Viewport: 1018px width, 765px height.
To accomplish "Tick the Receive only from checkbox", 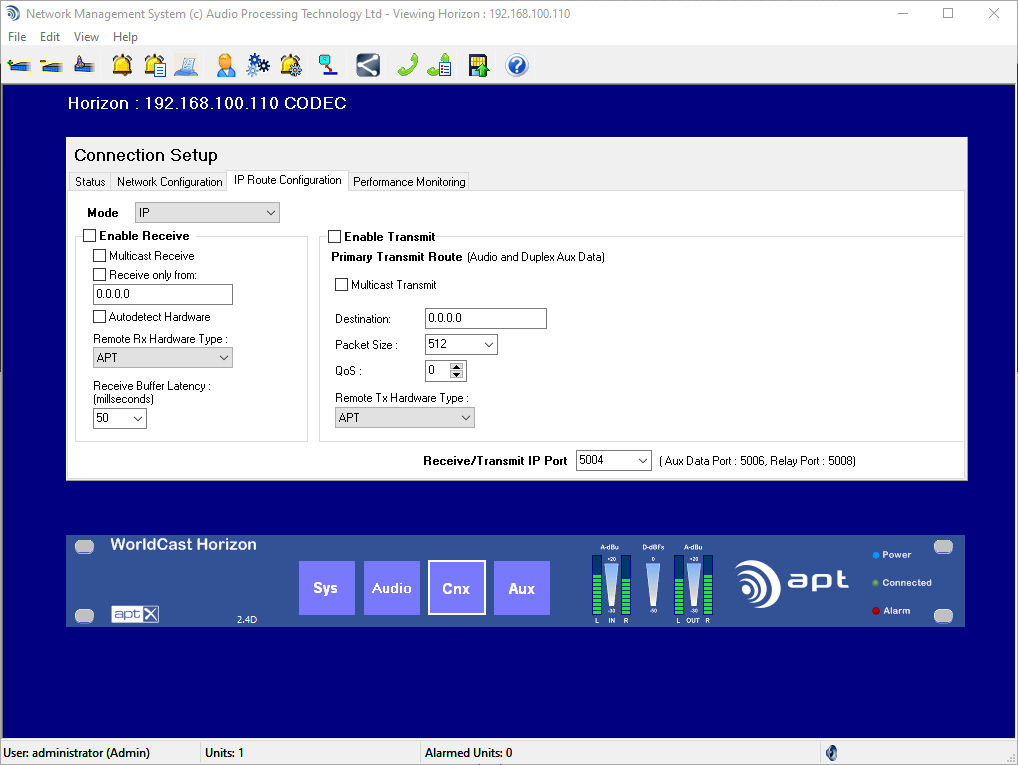I will [x=99, y=275].
